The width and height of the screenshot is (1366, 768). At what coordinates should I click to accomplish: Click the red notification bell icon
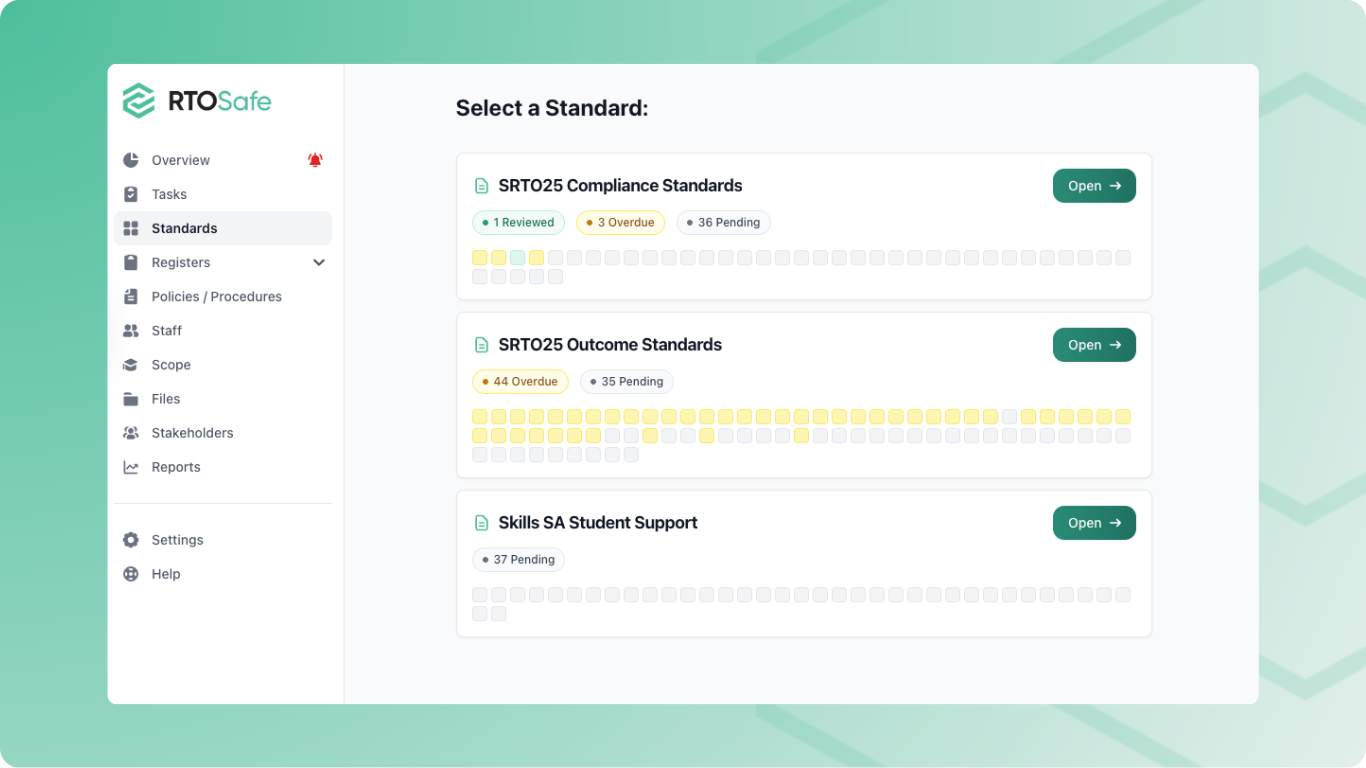[315, 160]
